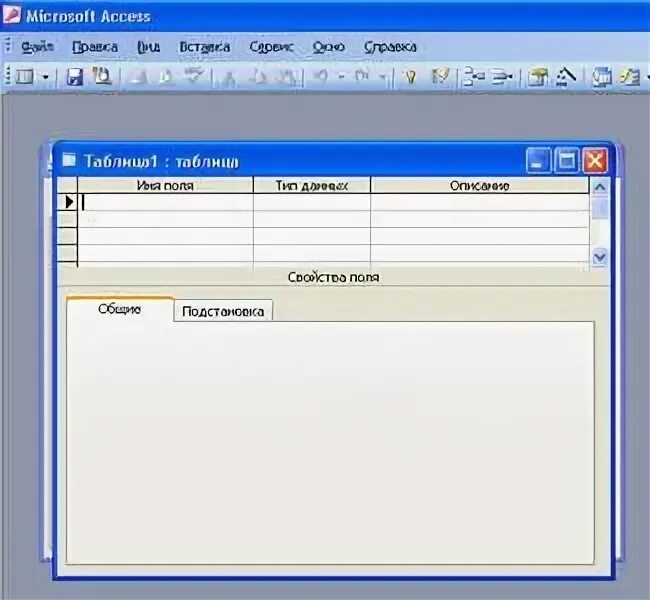Click the Insert Rows toolbar icon
Screen dimensions: 650x600
473,77
